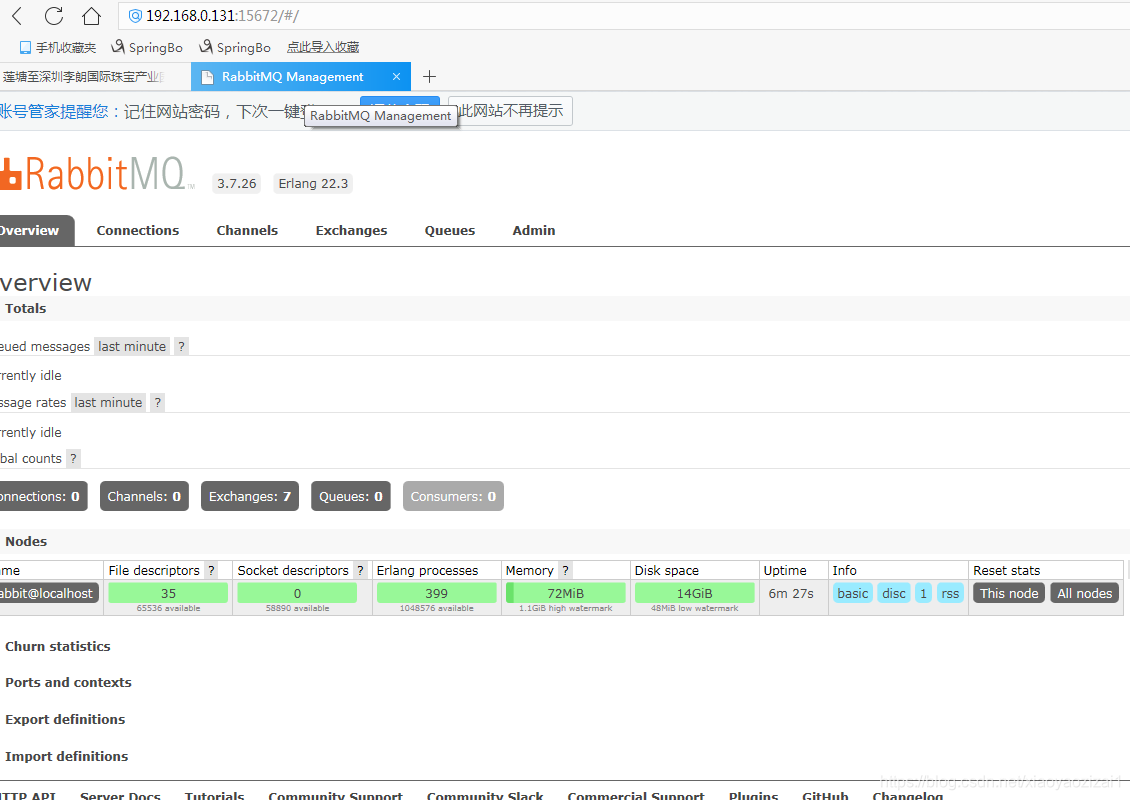Open the rabbit@localhost node link
This screenshot has height=800, width=1130.
coord(49,594)
